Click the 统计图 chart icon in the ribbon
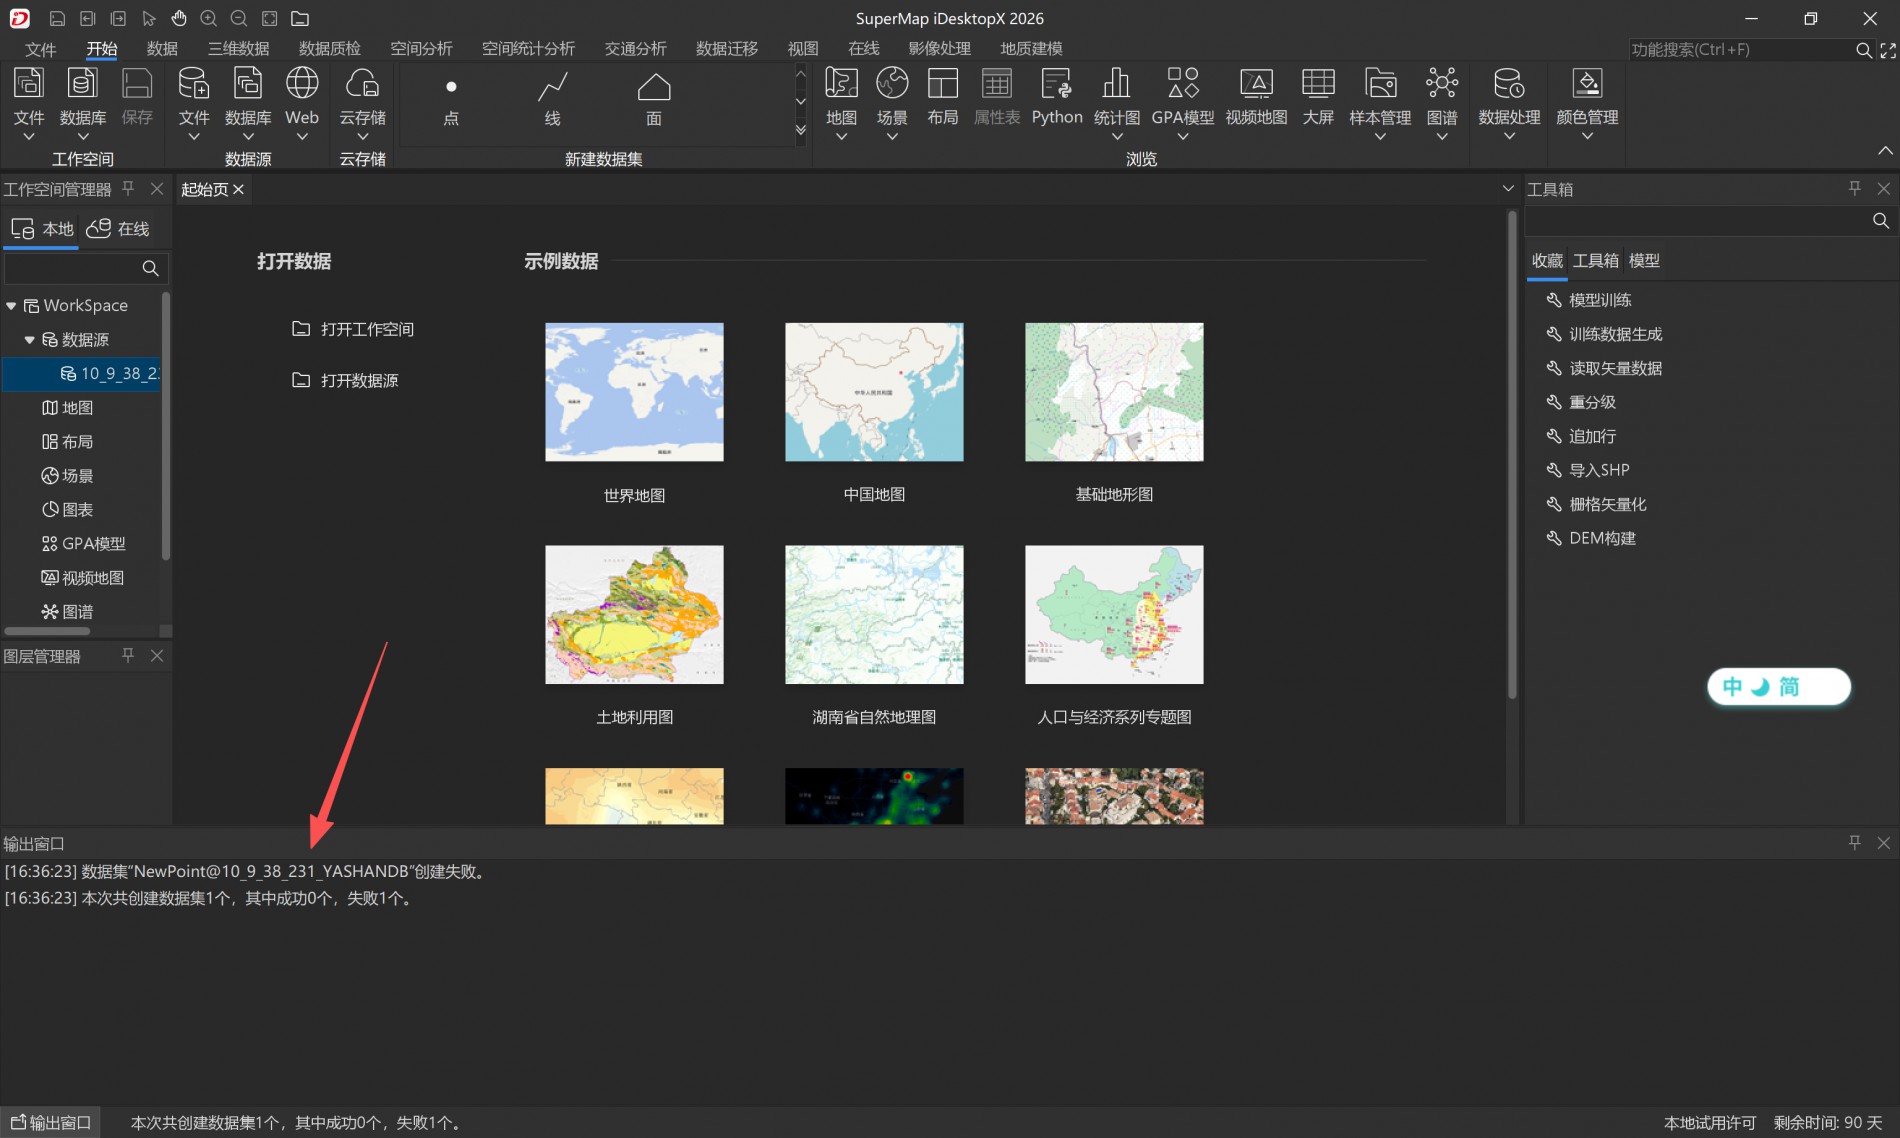 tap(1117, 83)
